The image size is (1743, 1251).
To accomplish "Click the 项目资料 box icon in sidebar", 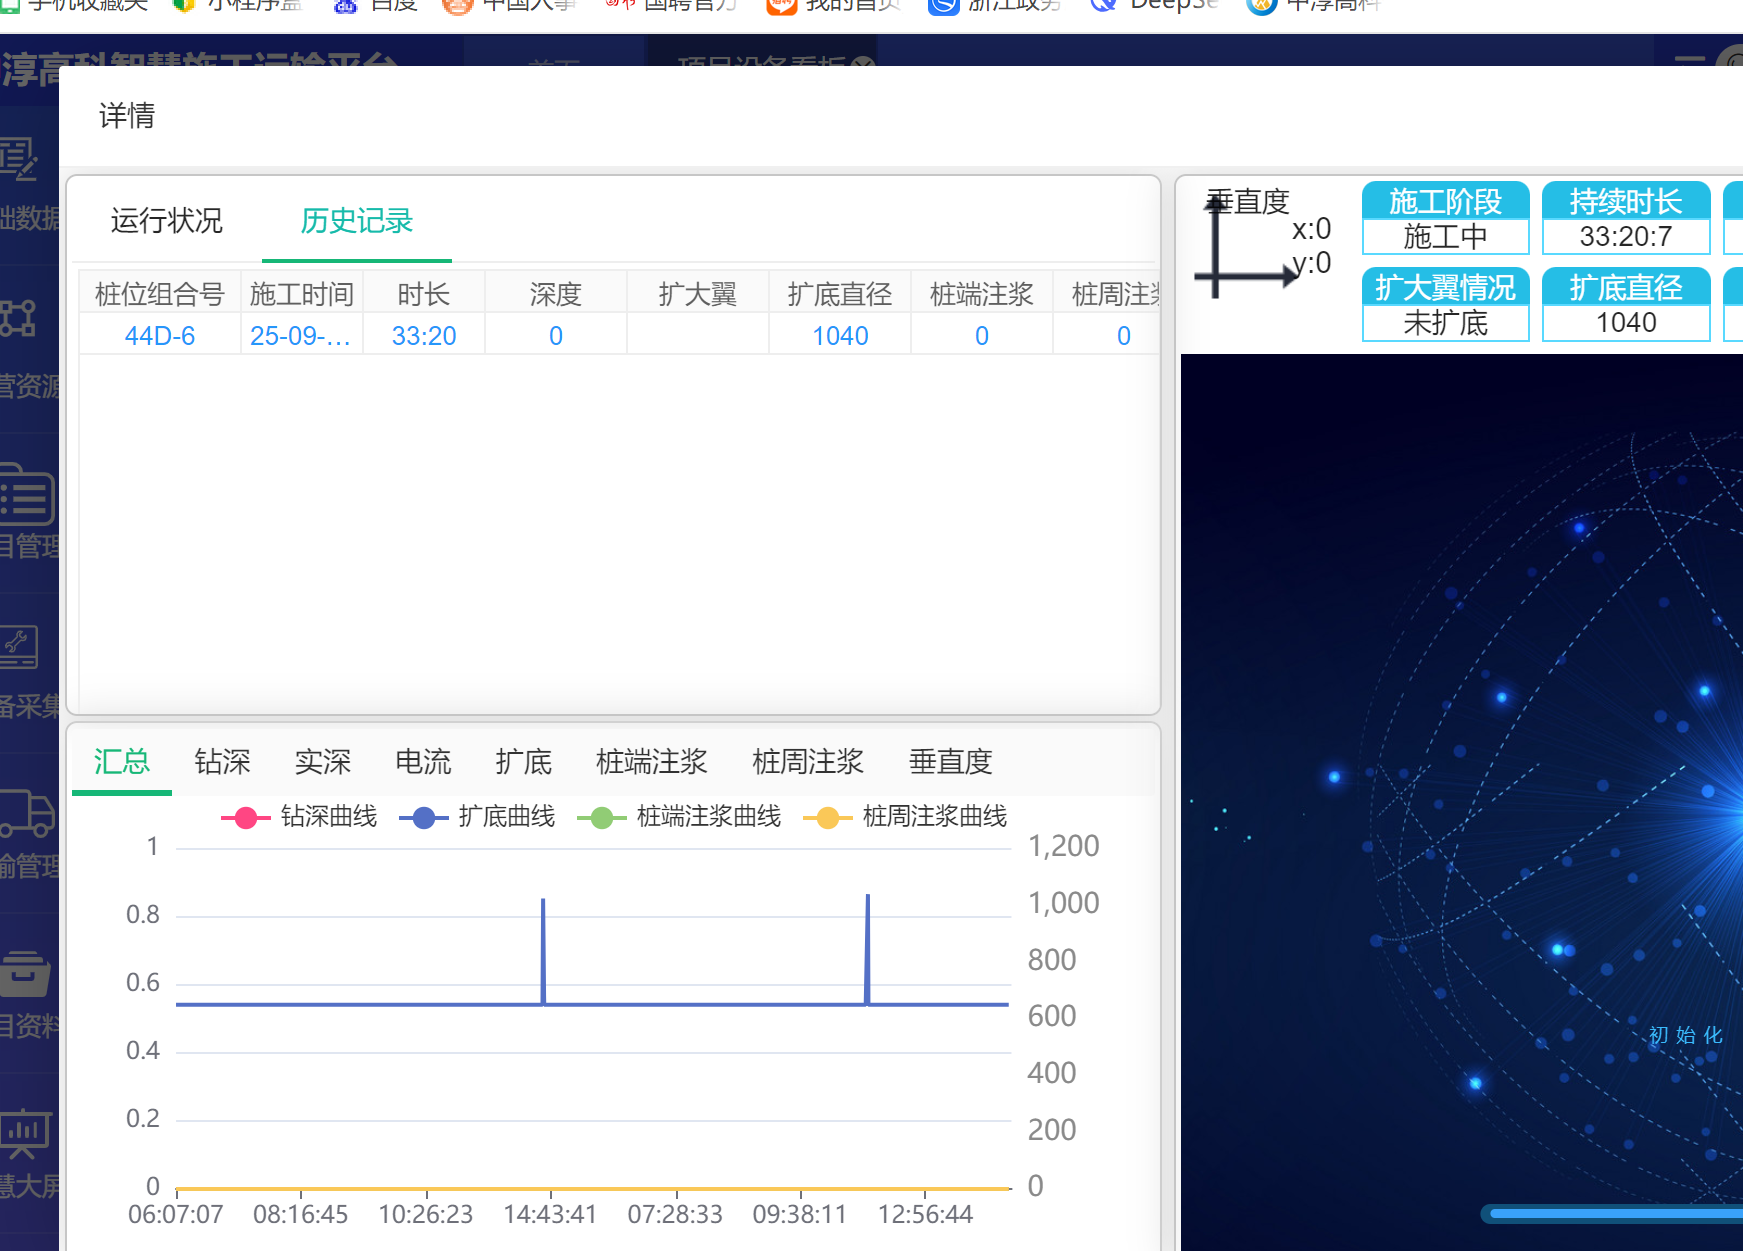I will pos(24,974).
